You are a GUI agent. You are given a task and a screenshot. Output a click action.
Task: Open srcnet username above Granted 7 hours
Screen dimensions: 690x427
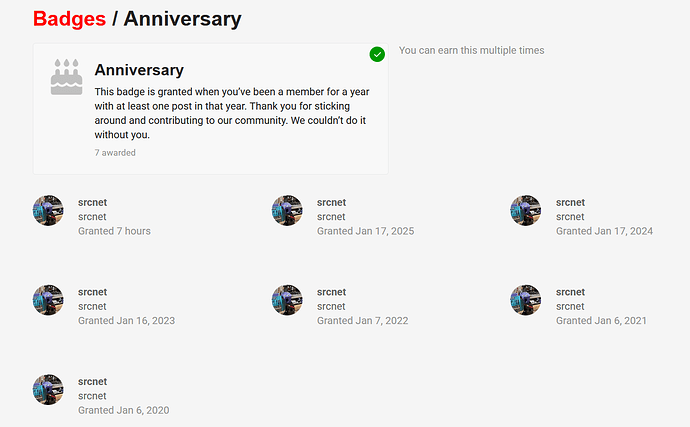coord(94,202)
